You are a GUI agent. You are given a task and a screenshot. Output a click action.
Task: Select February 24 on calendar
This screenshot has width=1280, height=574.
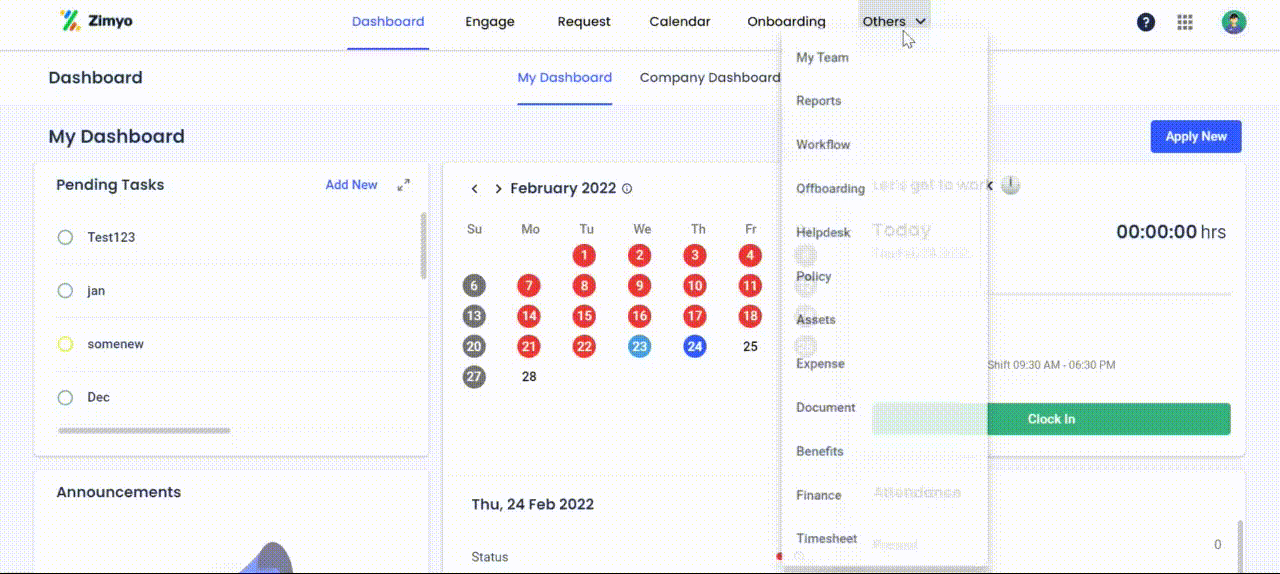click(695, 347)
